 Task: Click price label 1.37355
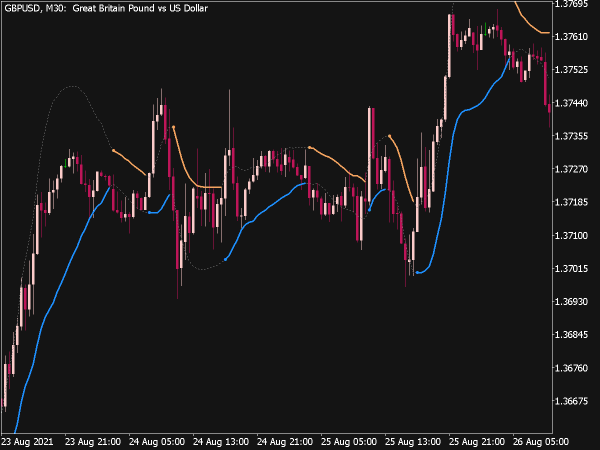coord(571,136)
